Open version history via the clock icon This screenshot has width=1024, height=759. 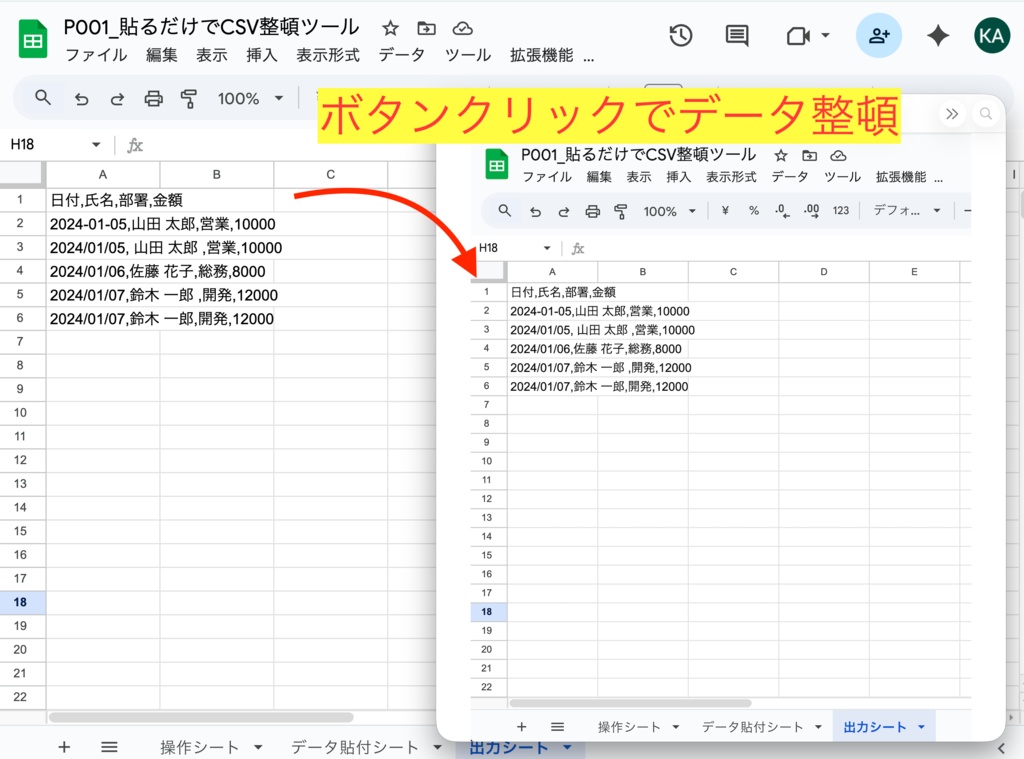click(x=681, y=35)
